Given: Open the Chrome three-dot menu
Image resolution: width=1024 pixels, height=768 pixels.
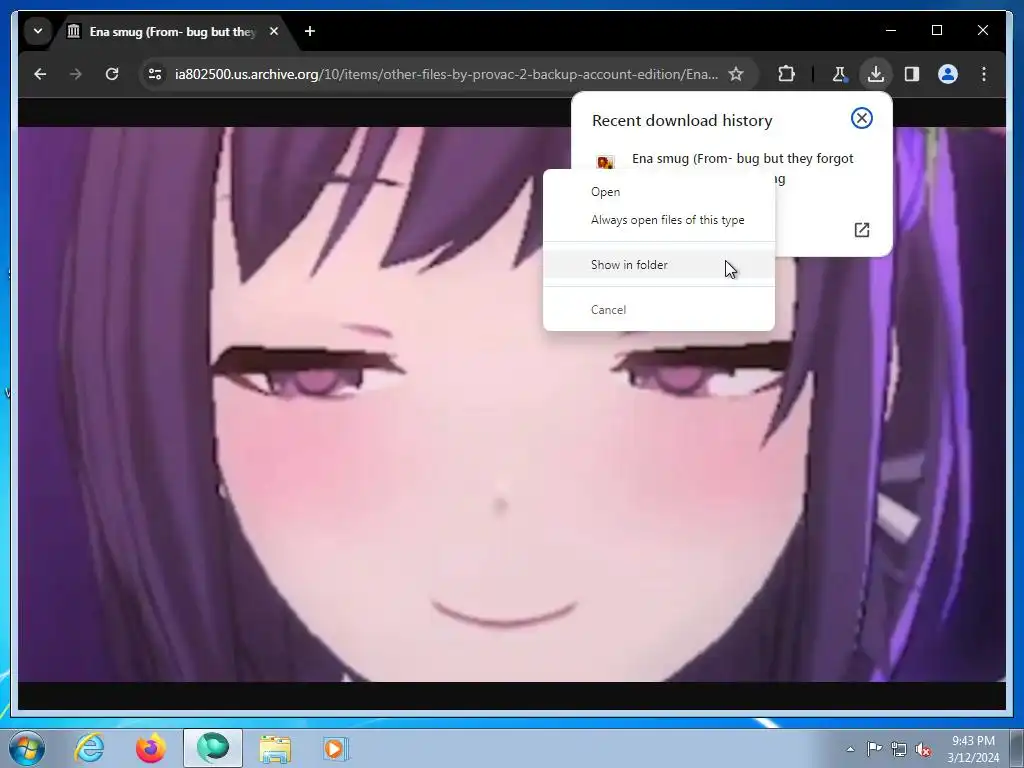Looking at the screenshot, I should pos(984,74).
